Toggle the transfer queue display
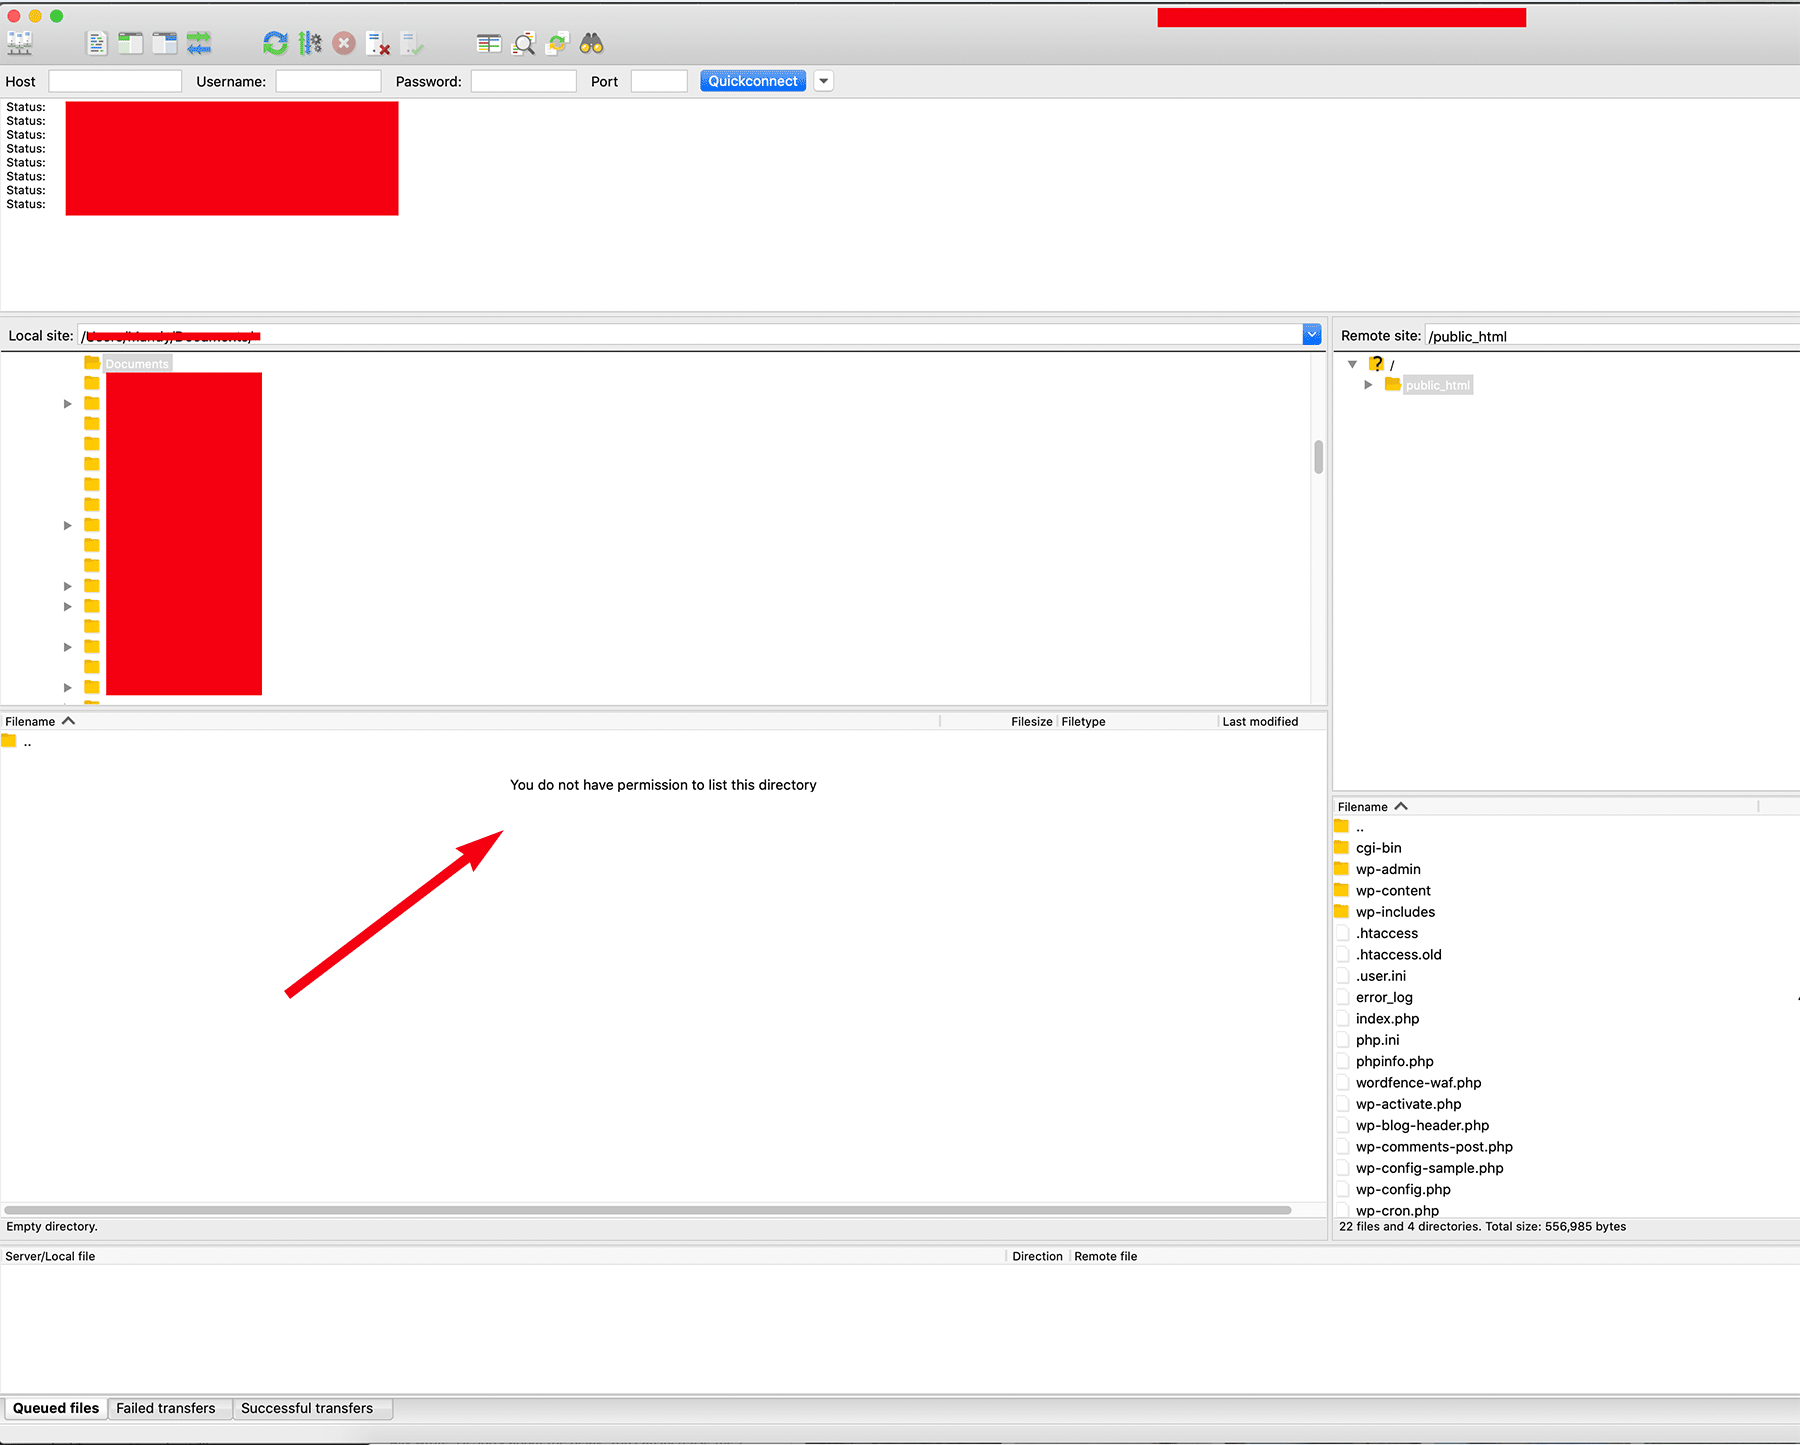 (199, 43)
